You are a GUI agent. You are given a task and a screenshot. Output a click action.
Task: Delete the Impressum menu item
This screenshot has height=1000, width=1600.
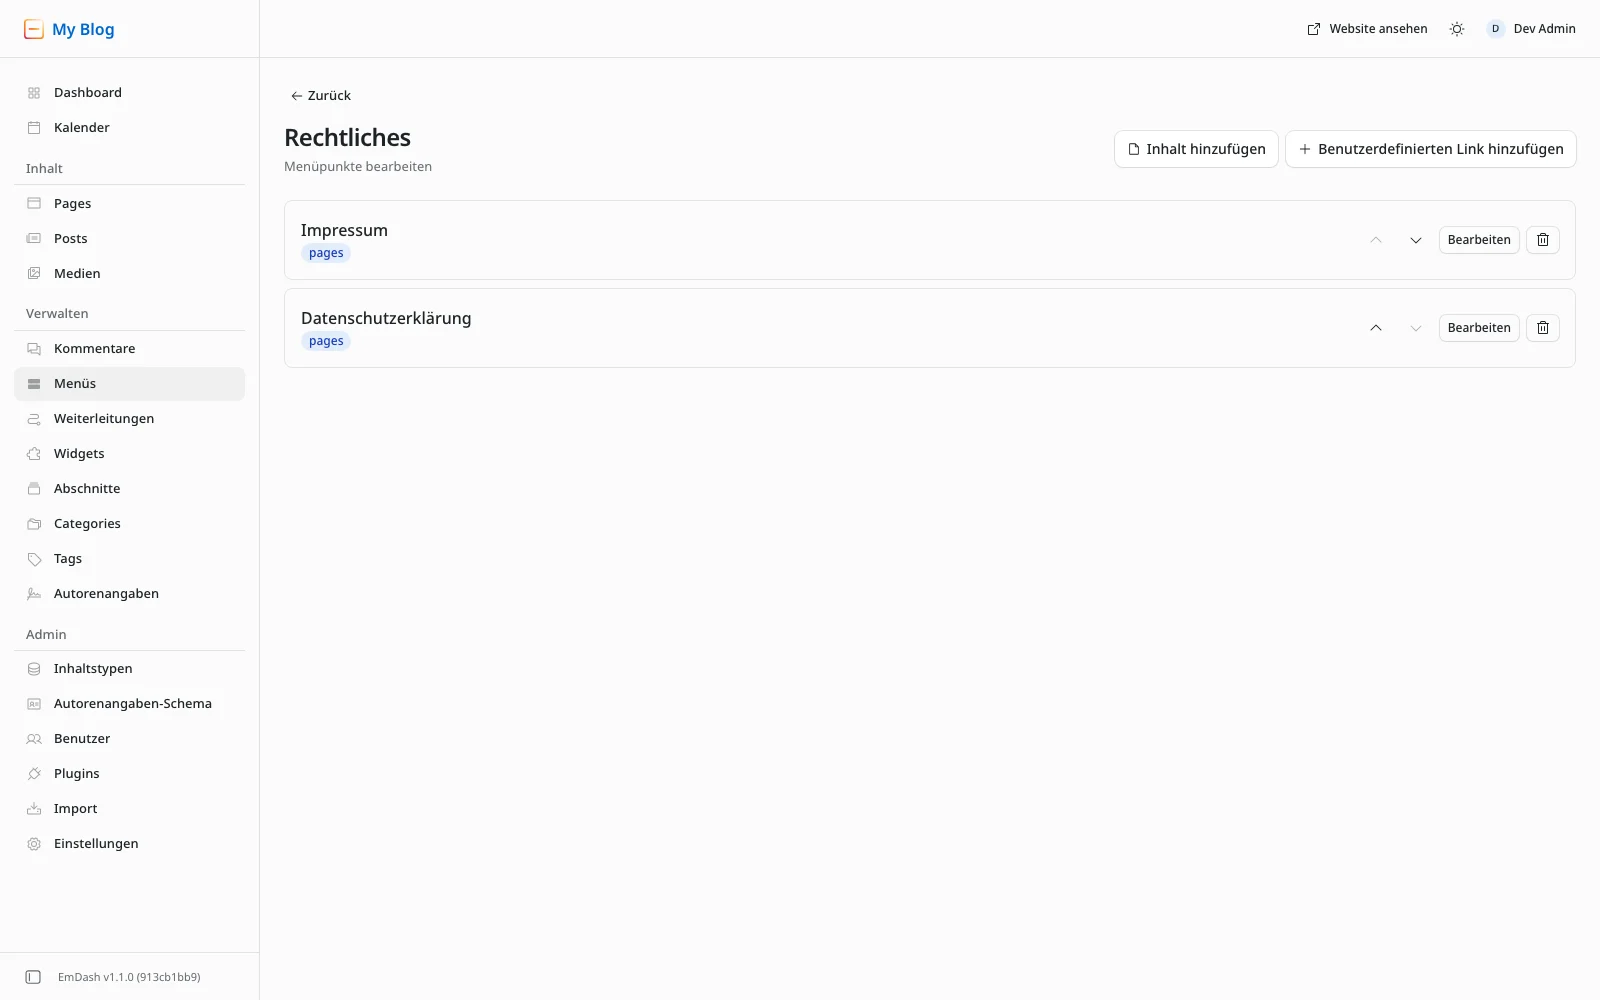[x=1543, y=240]
